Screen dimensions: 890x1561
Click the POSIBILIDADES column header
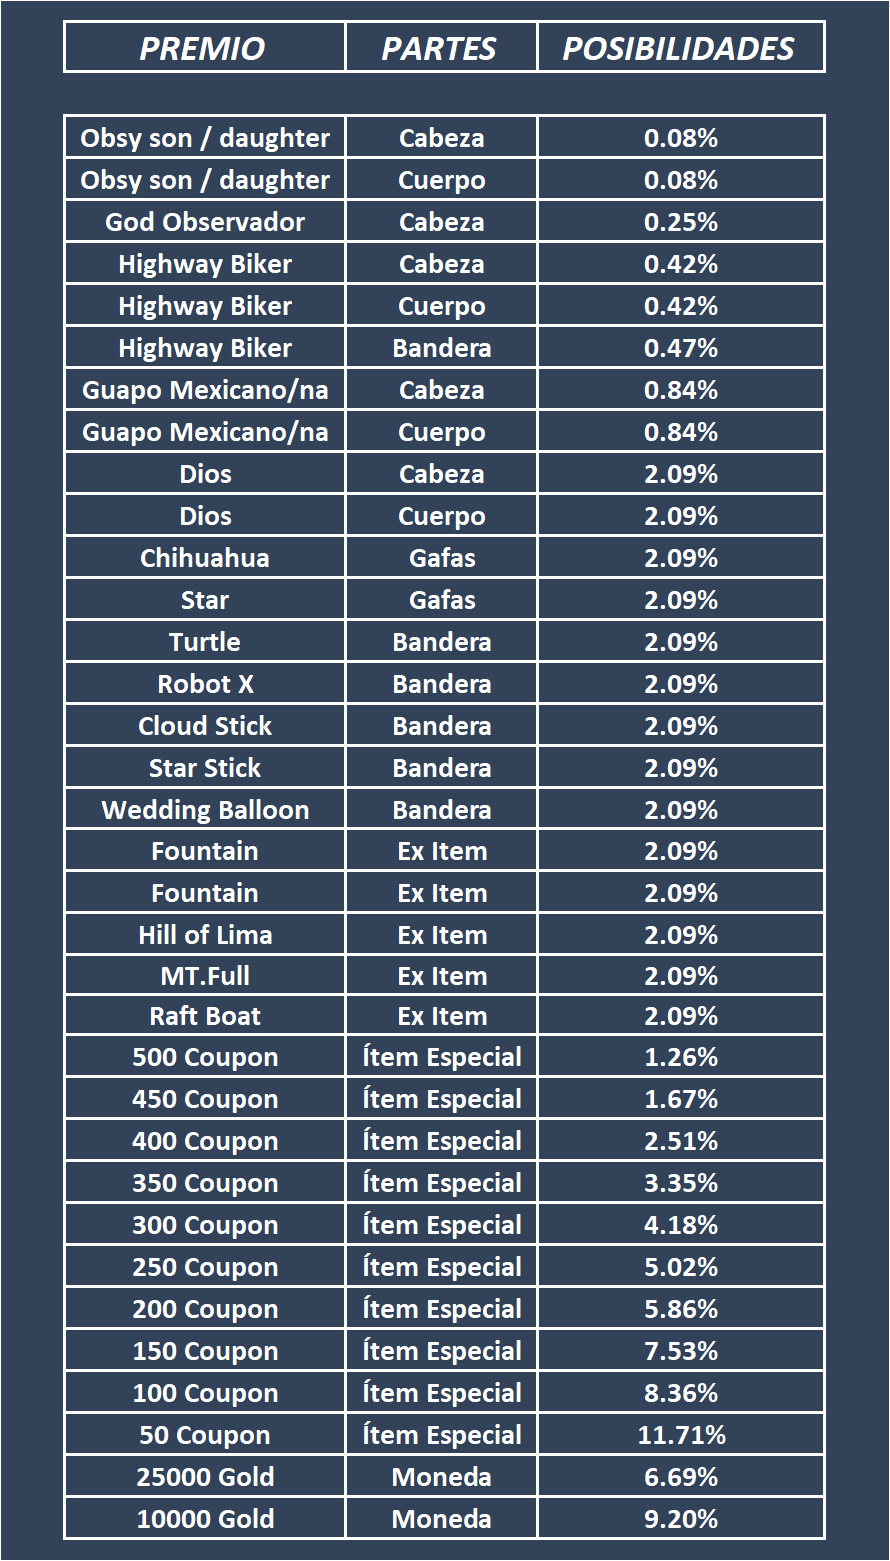[x=680, y=48]
